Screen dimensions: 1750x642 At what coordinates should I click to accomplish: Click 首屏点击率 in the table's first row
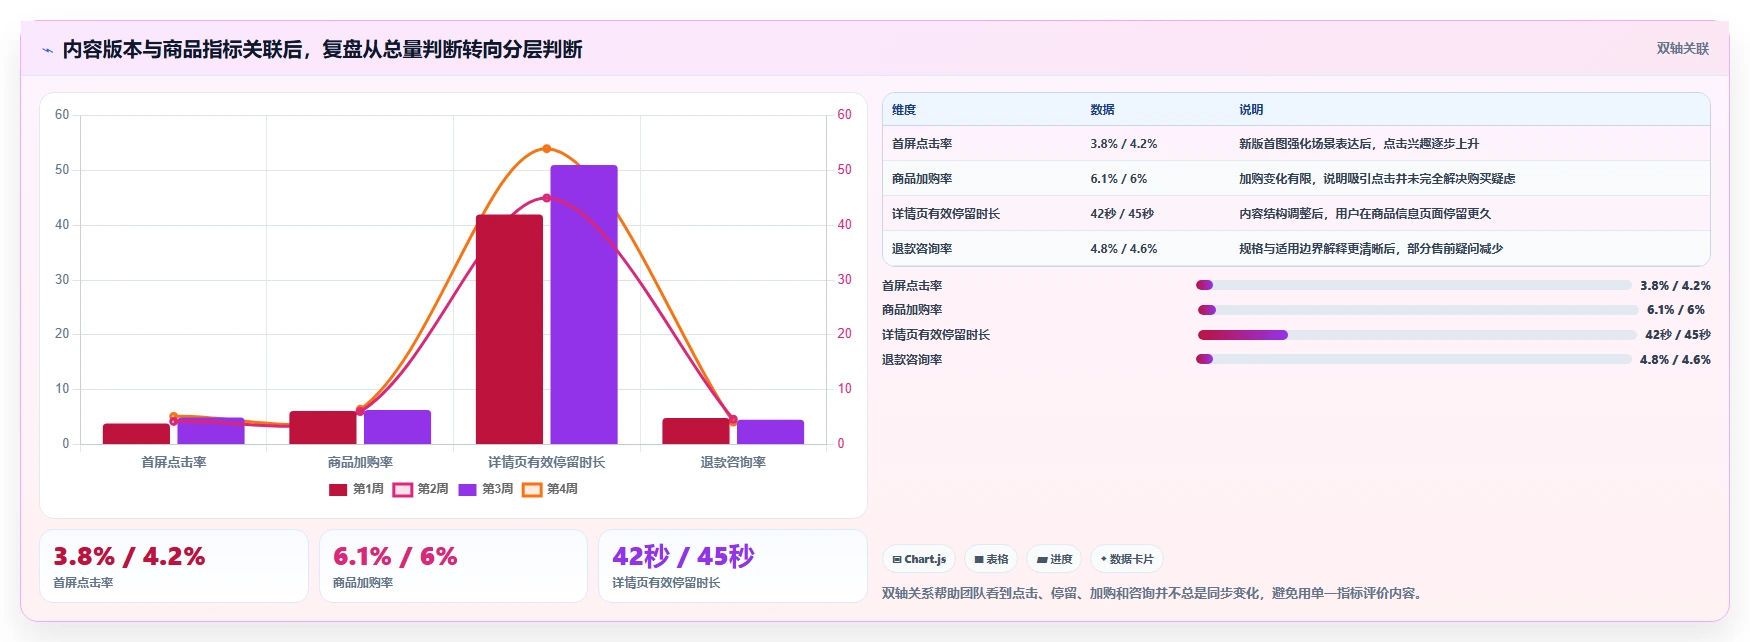(x=922, y=144)
